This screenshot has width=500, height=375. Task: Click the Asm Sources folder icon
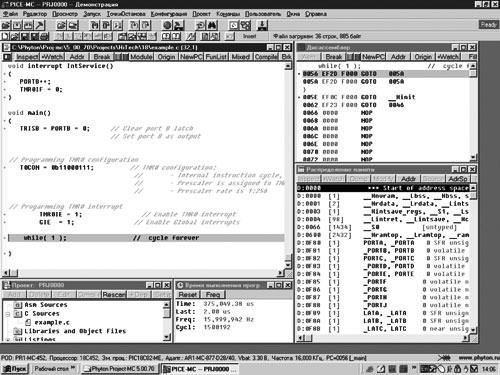[x=18, y=305]
